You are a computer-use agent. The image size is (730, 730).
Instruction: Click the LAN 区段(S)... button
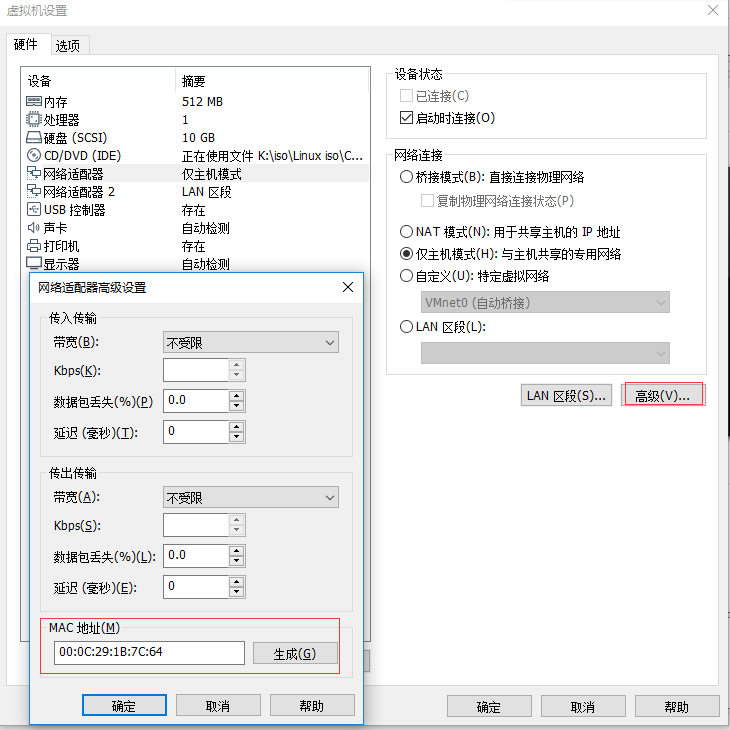click(x=566, y=395)
